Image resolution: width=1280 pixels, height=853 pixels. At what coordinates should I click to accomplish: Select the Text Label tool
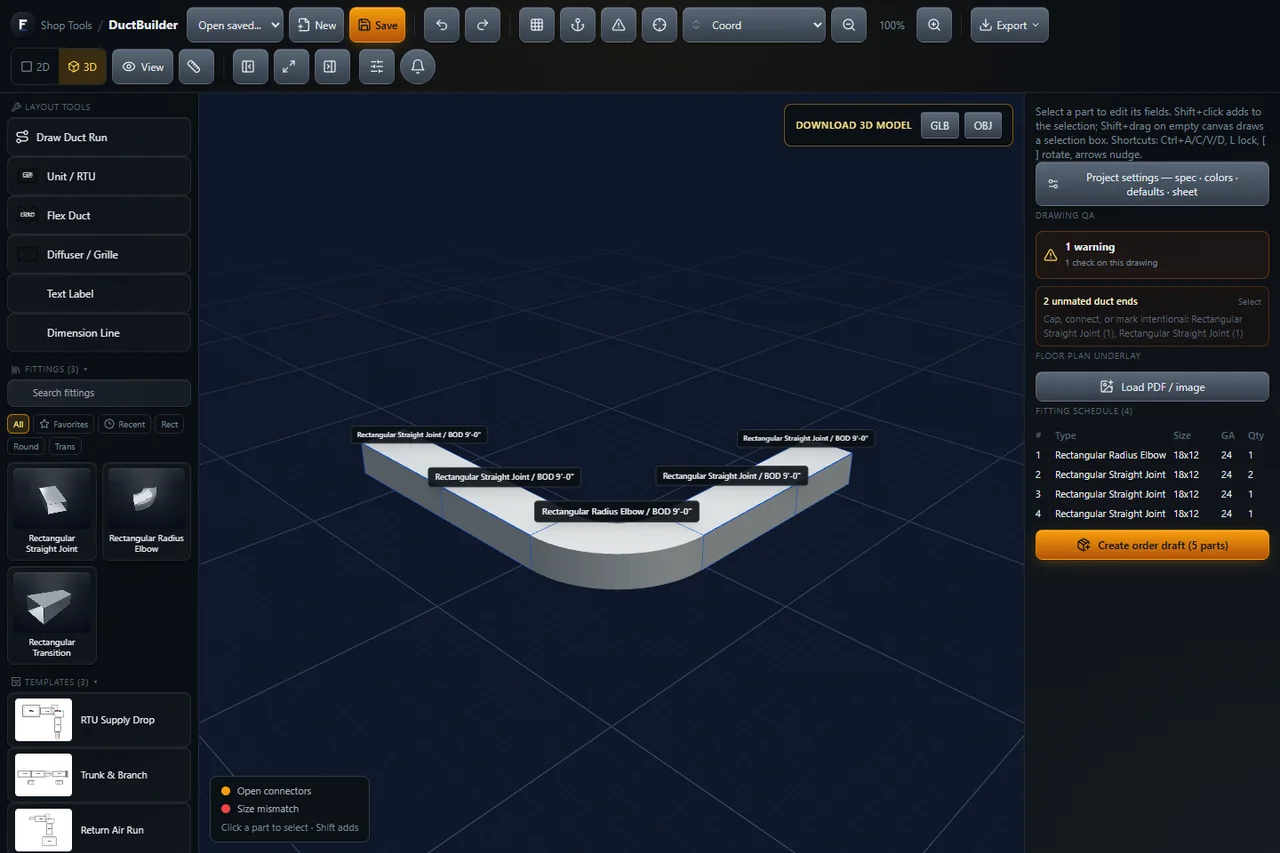pos(99,293)
